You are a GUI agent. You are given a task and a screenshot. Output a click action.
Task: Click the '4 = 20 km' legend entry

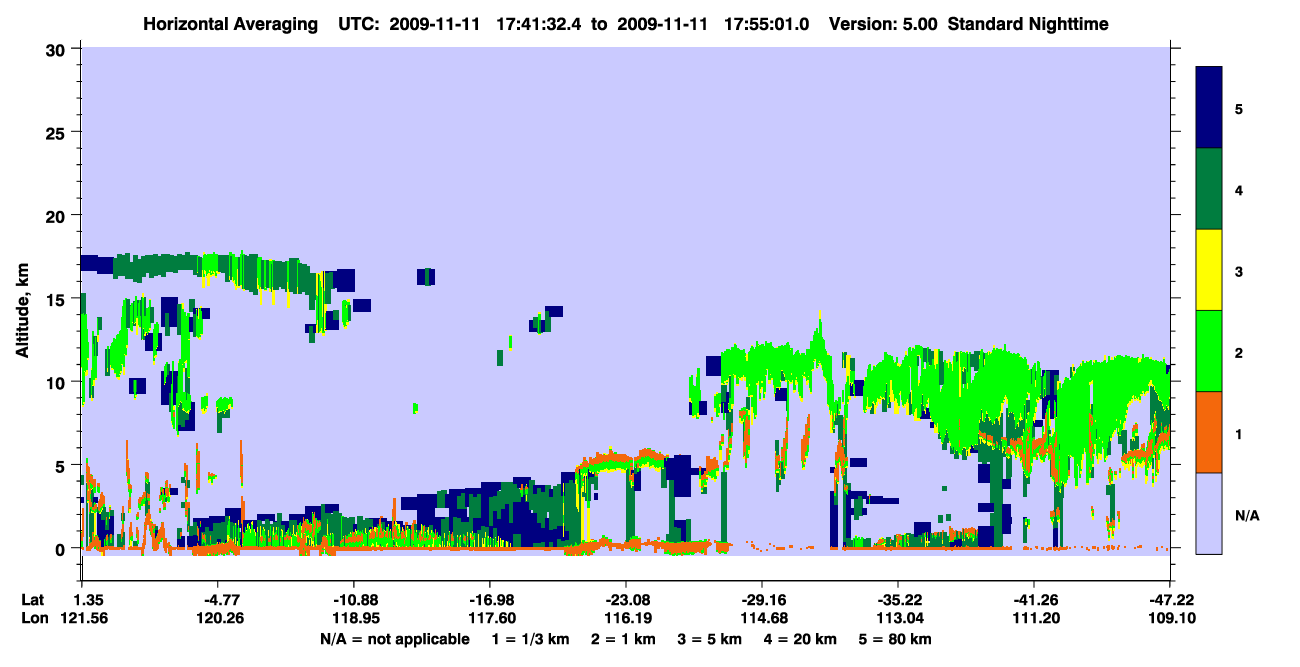pyautogui.click(x=798, y=639)
